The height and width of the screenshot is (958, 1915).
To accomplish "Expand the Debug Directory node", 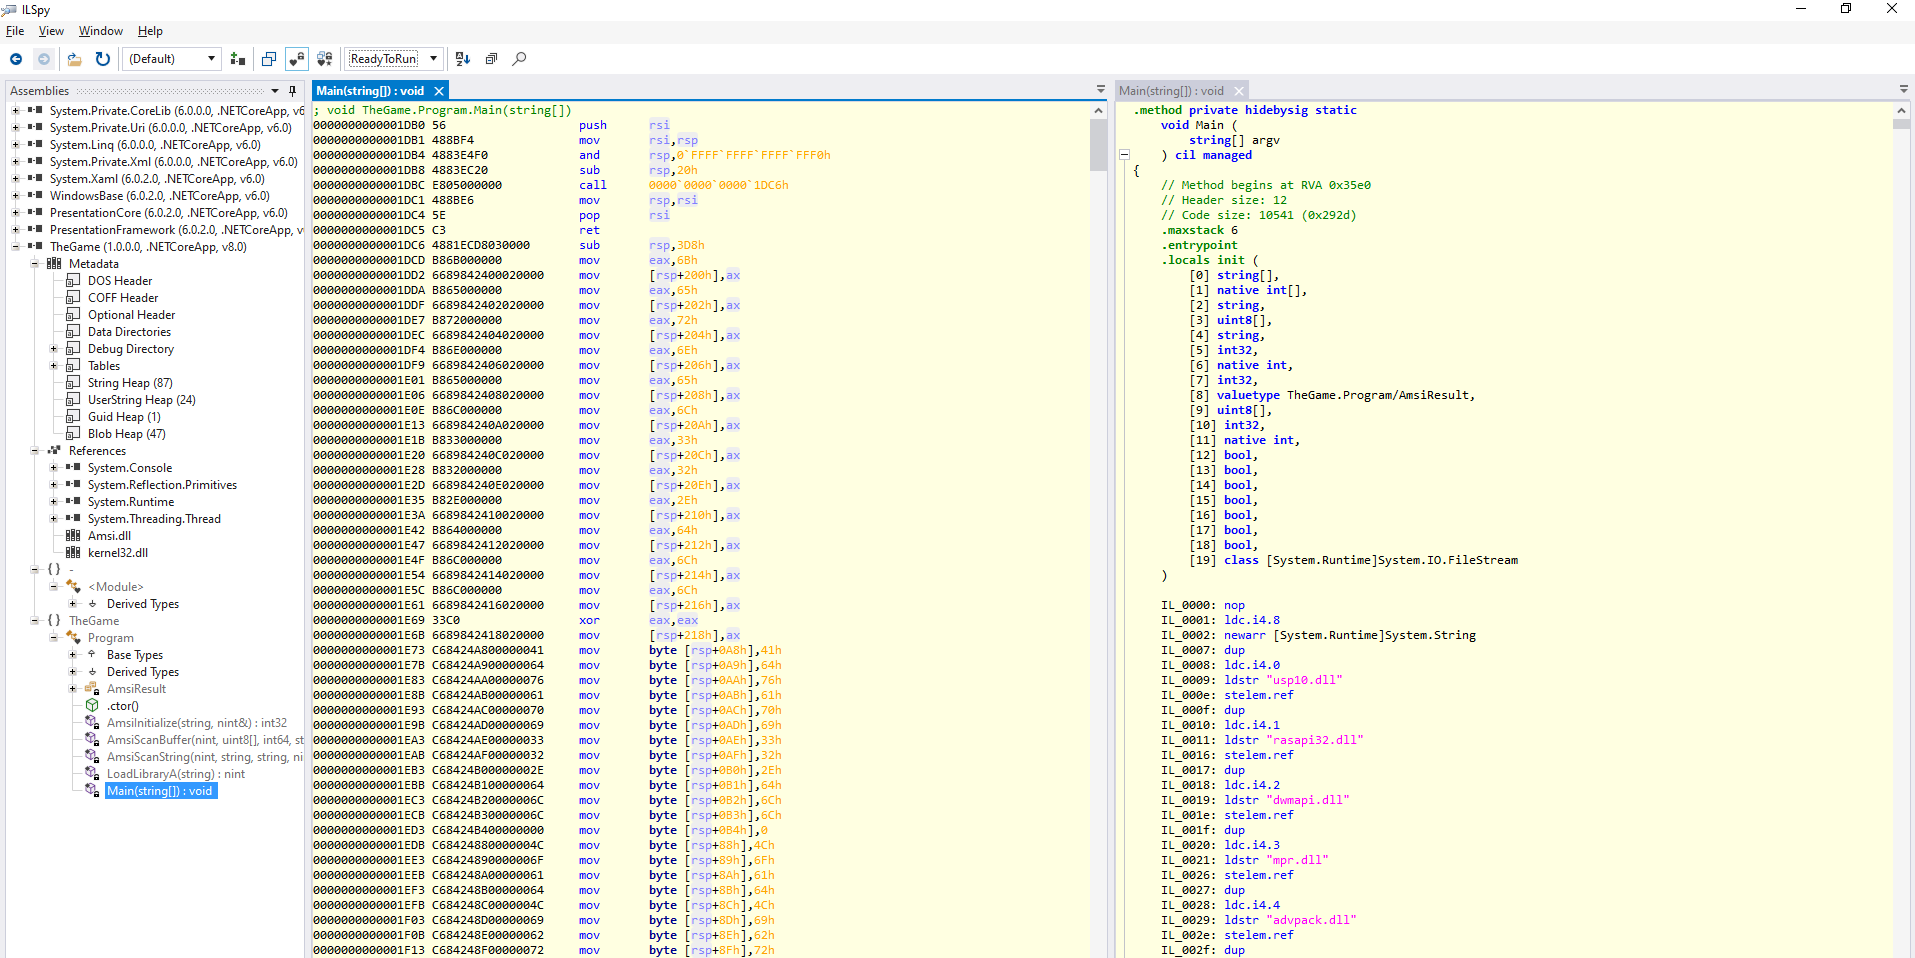I will [53, 349].
